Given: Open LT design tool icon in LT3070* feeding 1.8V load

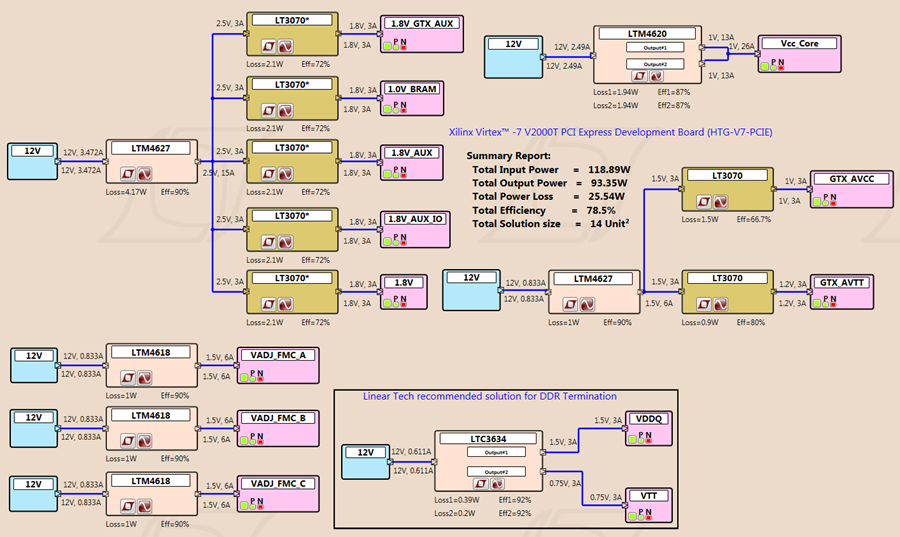Looking at the screenshot, I should click(x=269, y=303).
